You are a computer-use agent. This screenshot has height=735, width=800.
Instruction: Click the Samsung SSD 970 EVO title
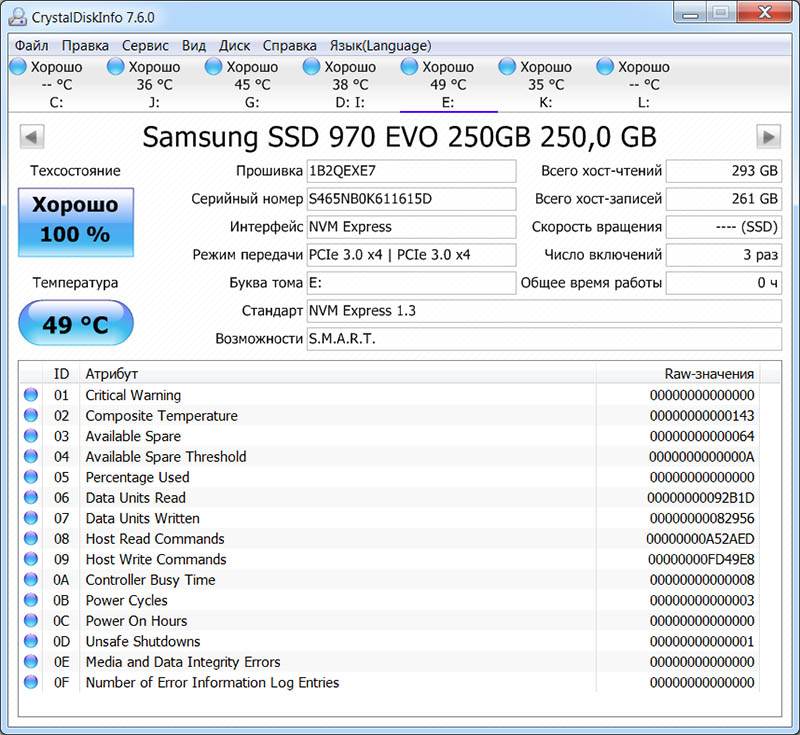click(x=399, y=137)
